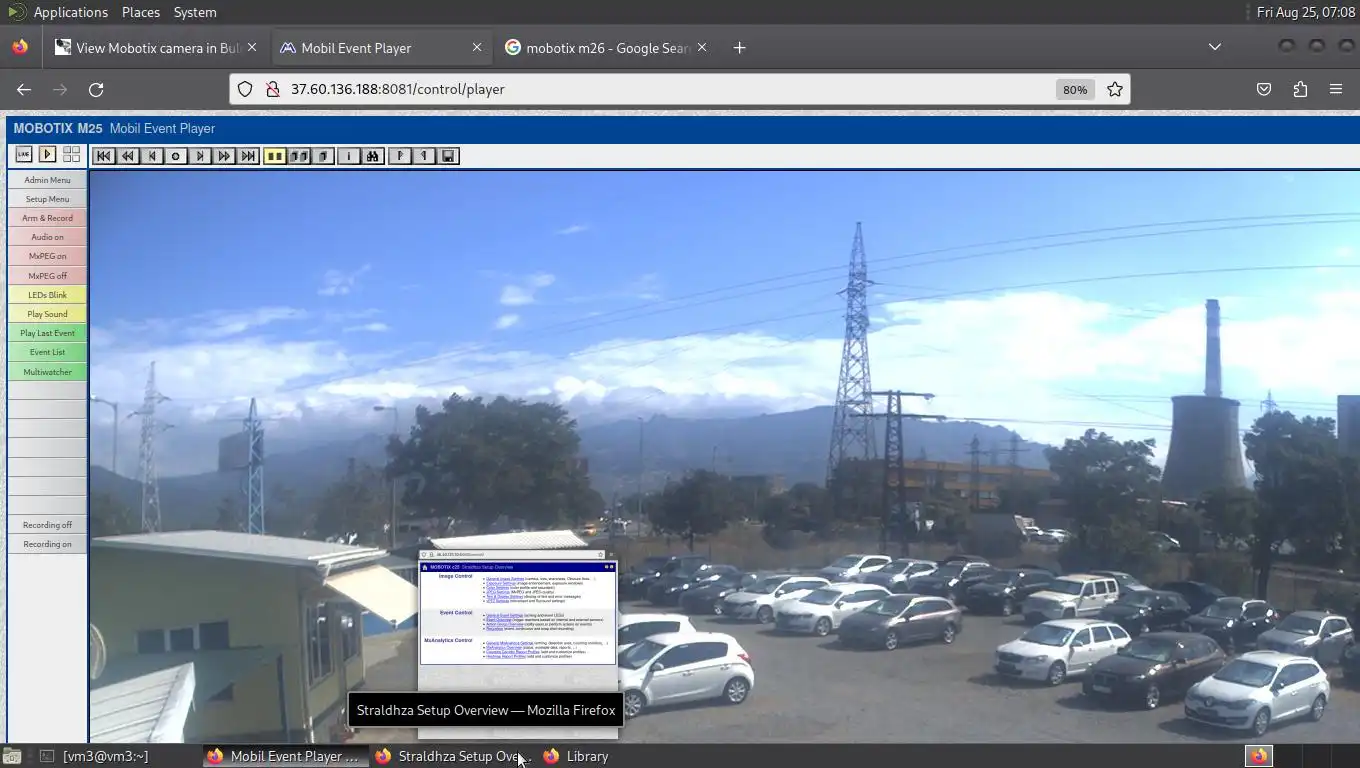The width and height of the screenshot is (1360, 768).
Task: Open the MultiView grid icon
Action: 71,154
